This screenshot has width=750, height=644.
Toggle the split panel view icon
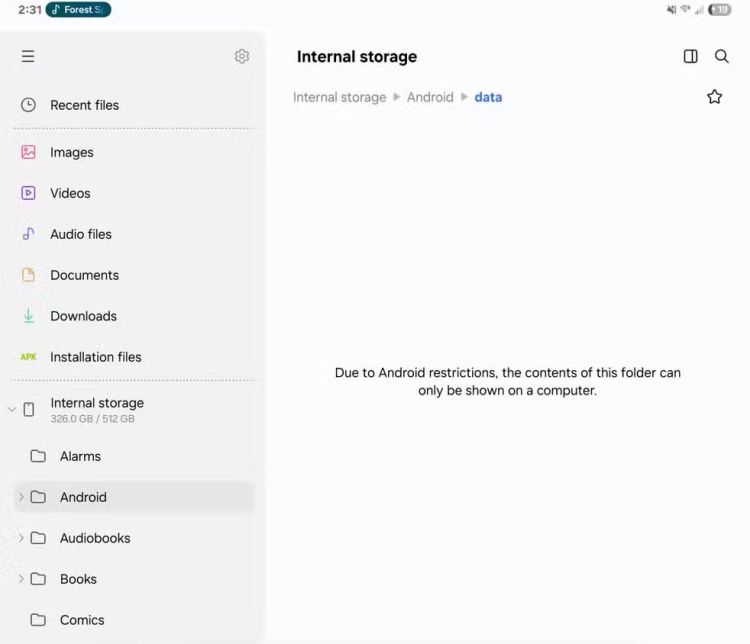(690, 57)
